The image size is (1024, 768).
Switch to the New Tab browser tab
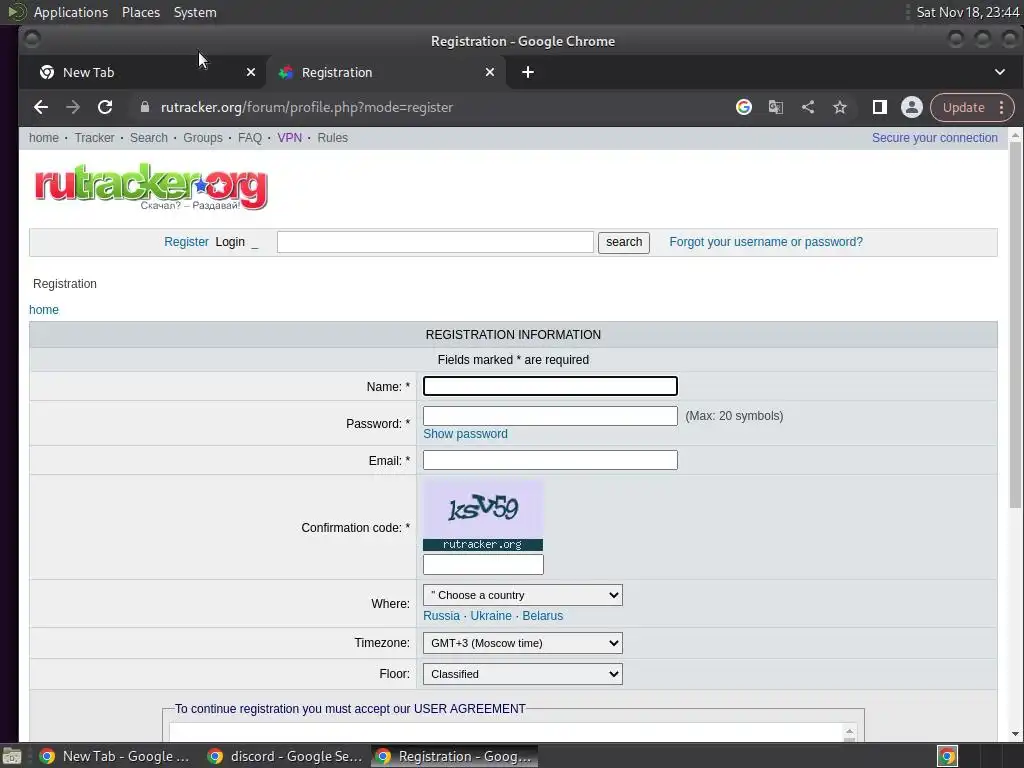coord(144,72)
